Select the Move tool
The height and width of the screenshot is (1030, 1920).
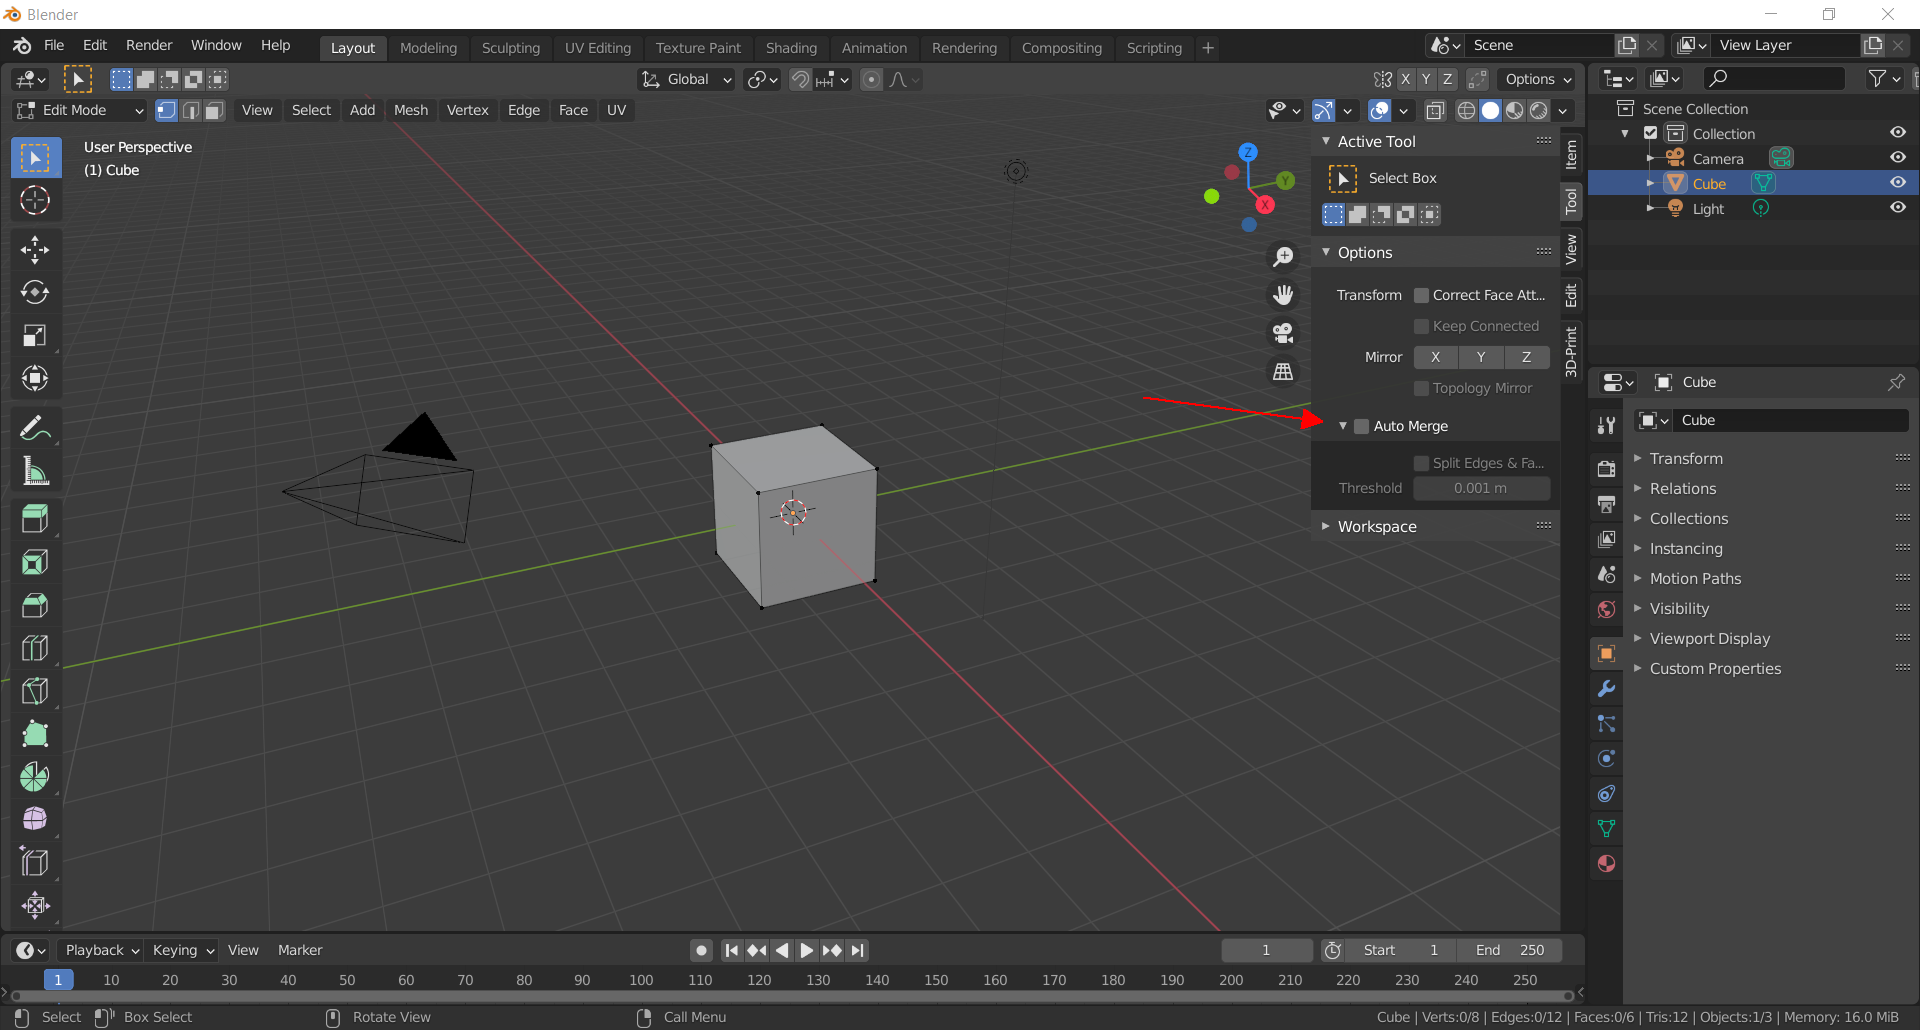[x=35, y=250]
